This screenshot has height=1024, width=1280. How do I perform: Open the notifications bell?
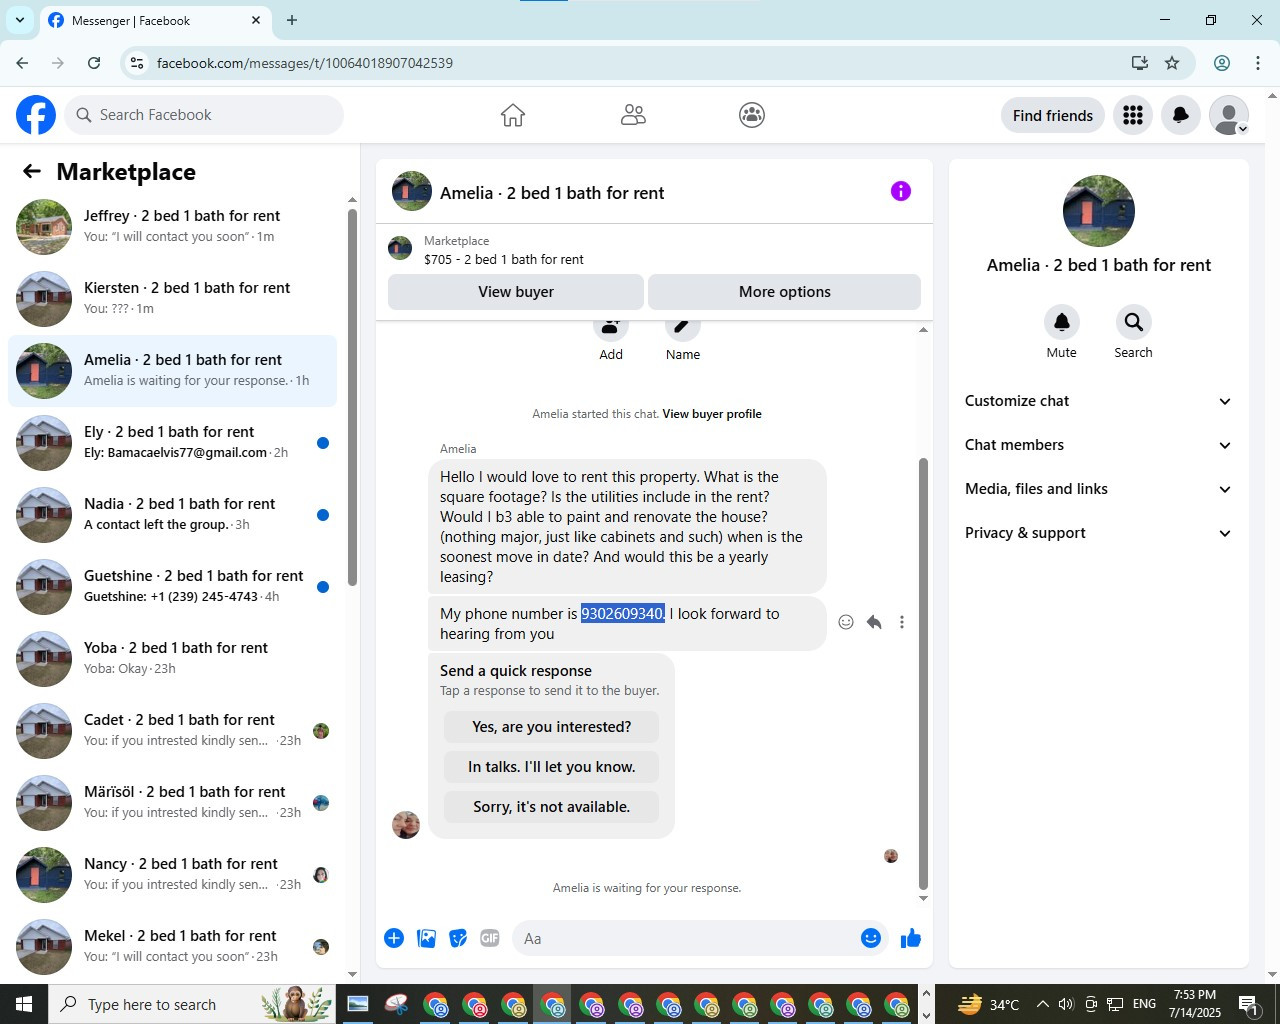click(1181, 115)
